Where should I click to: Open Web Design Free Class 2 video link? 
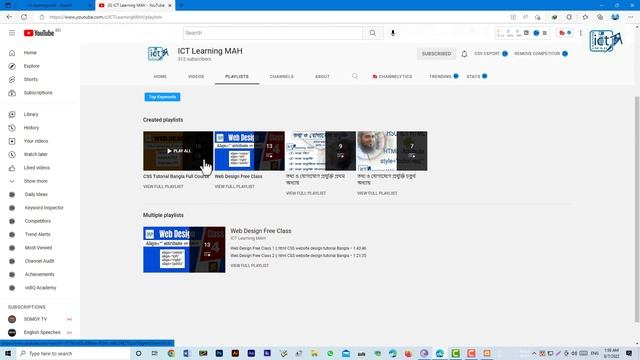[x=298, y=256]
